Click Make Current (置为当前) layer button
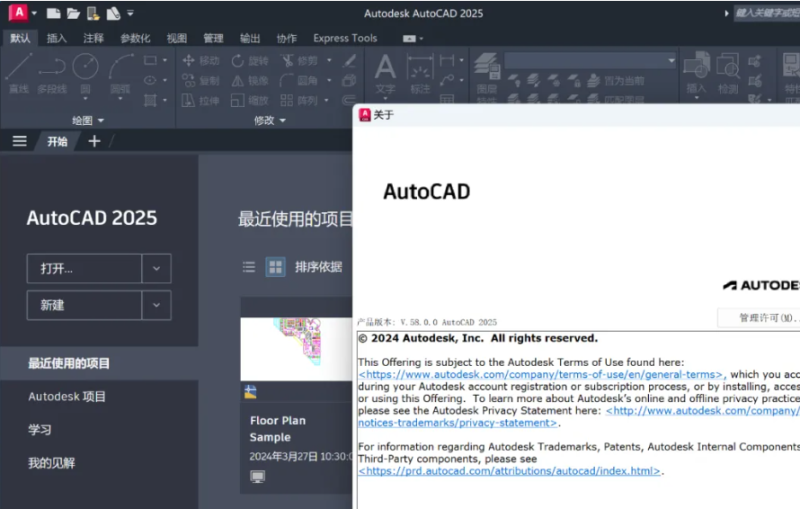 click(615, 81)
